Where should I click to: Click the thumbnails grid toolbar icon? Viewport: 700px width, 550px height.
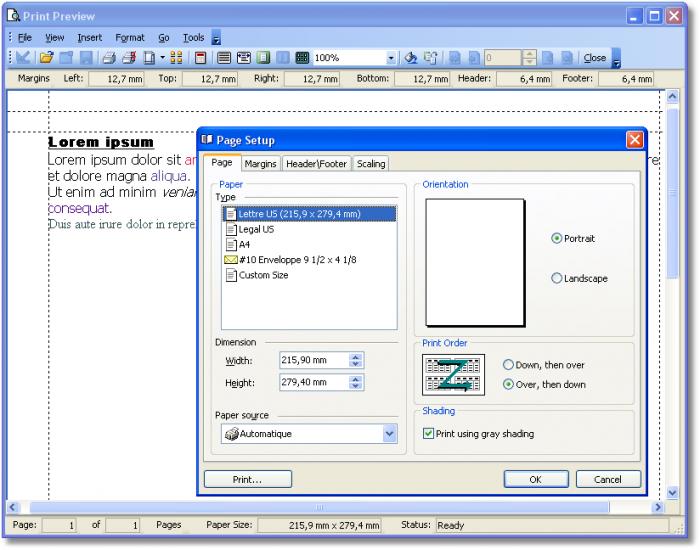coord(176,58)
